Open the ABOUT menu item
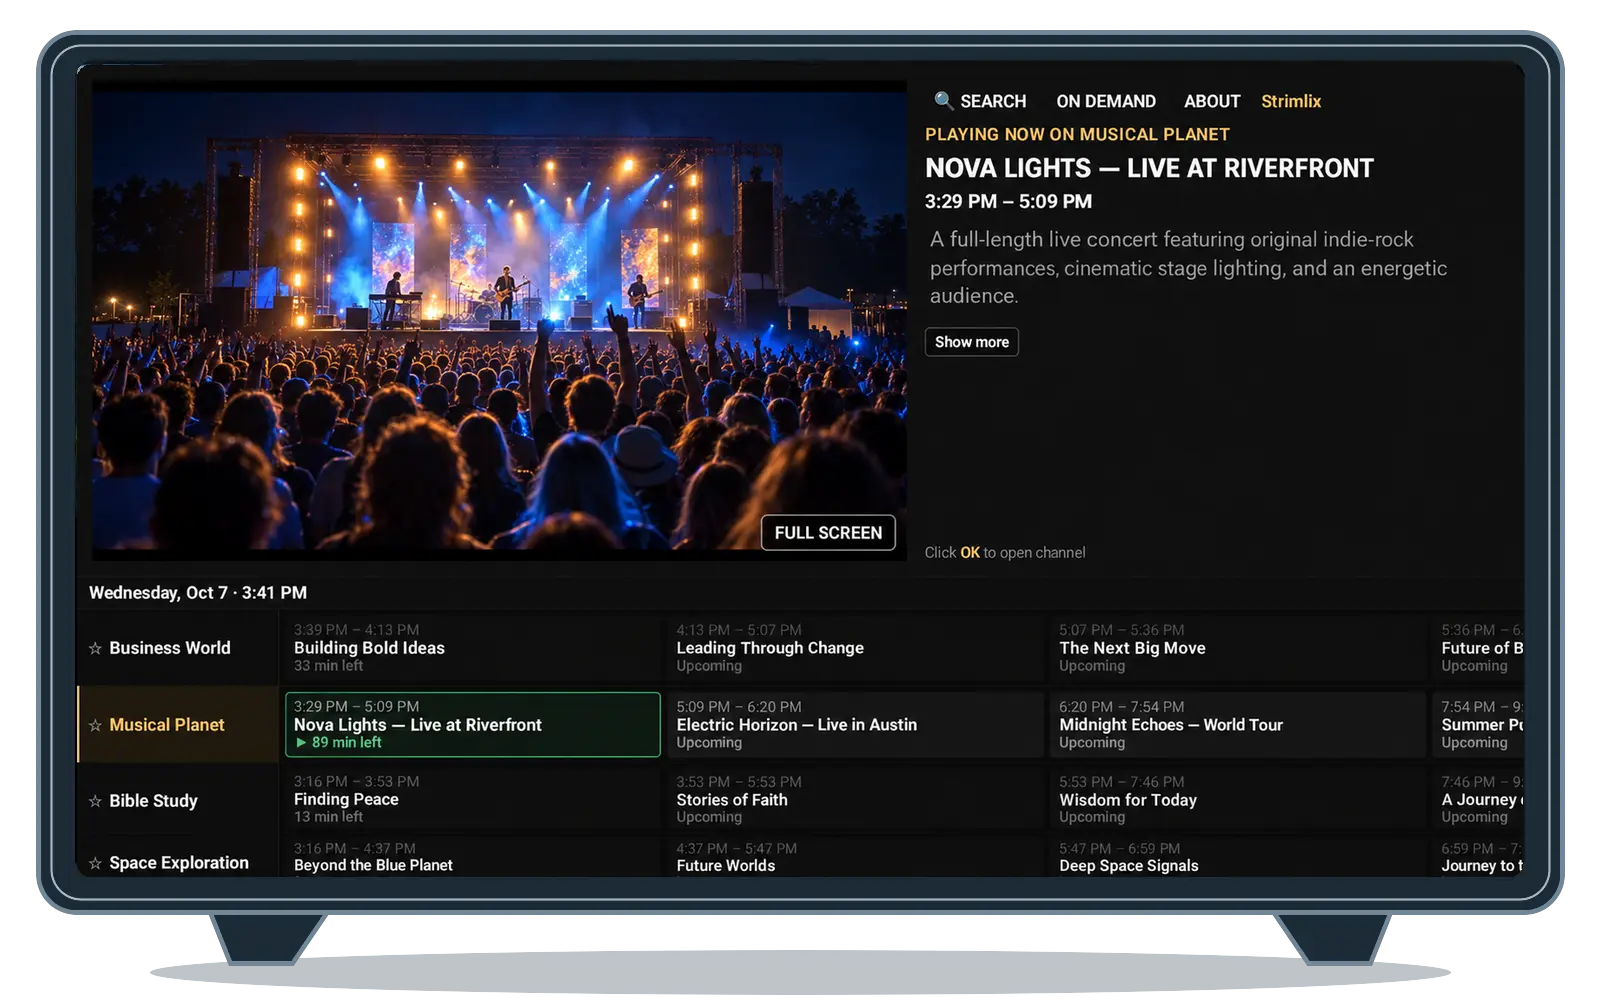 (1212, 101)
